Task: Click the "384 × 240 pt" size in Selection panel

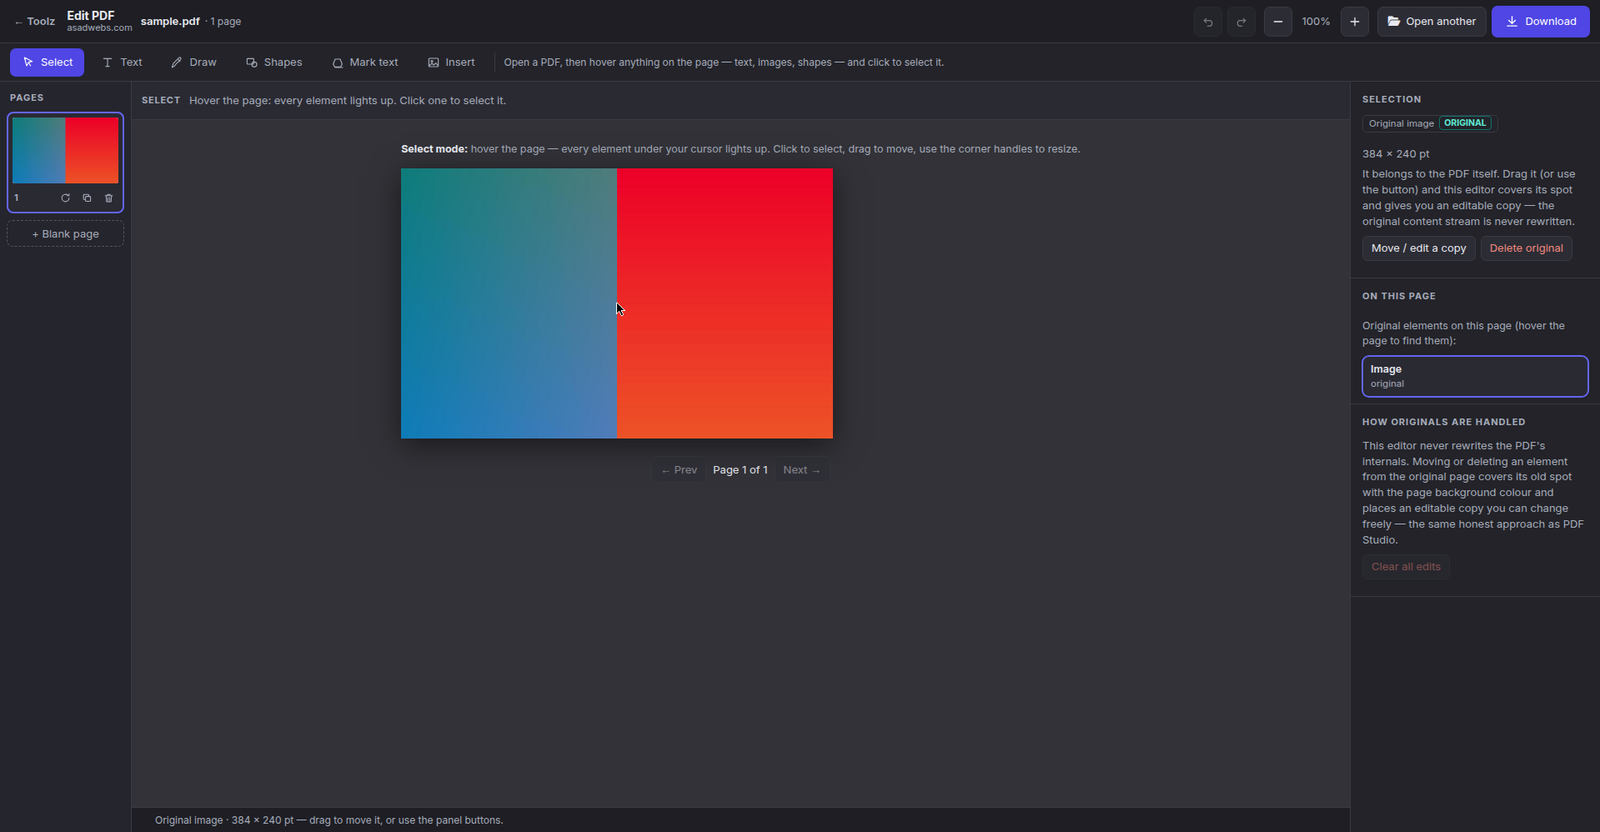Action: (1396, 154)
